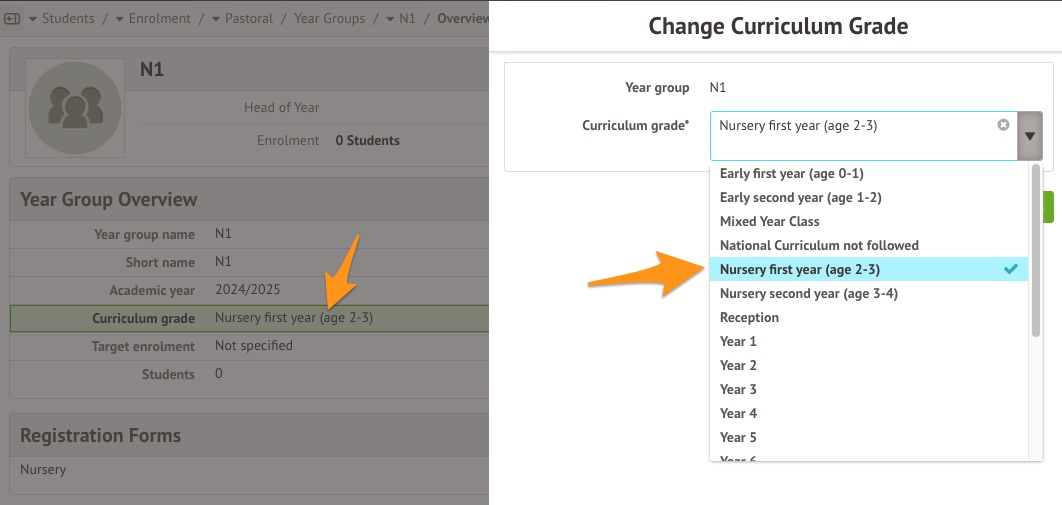Select Year 1 from the list

[x=738, y=341]
